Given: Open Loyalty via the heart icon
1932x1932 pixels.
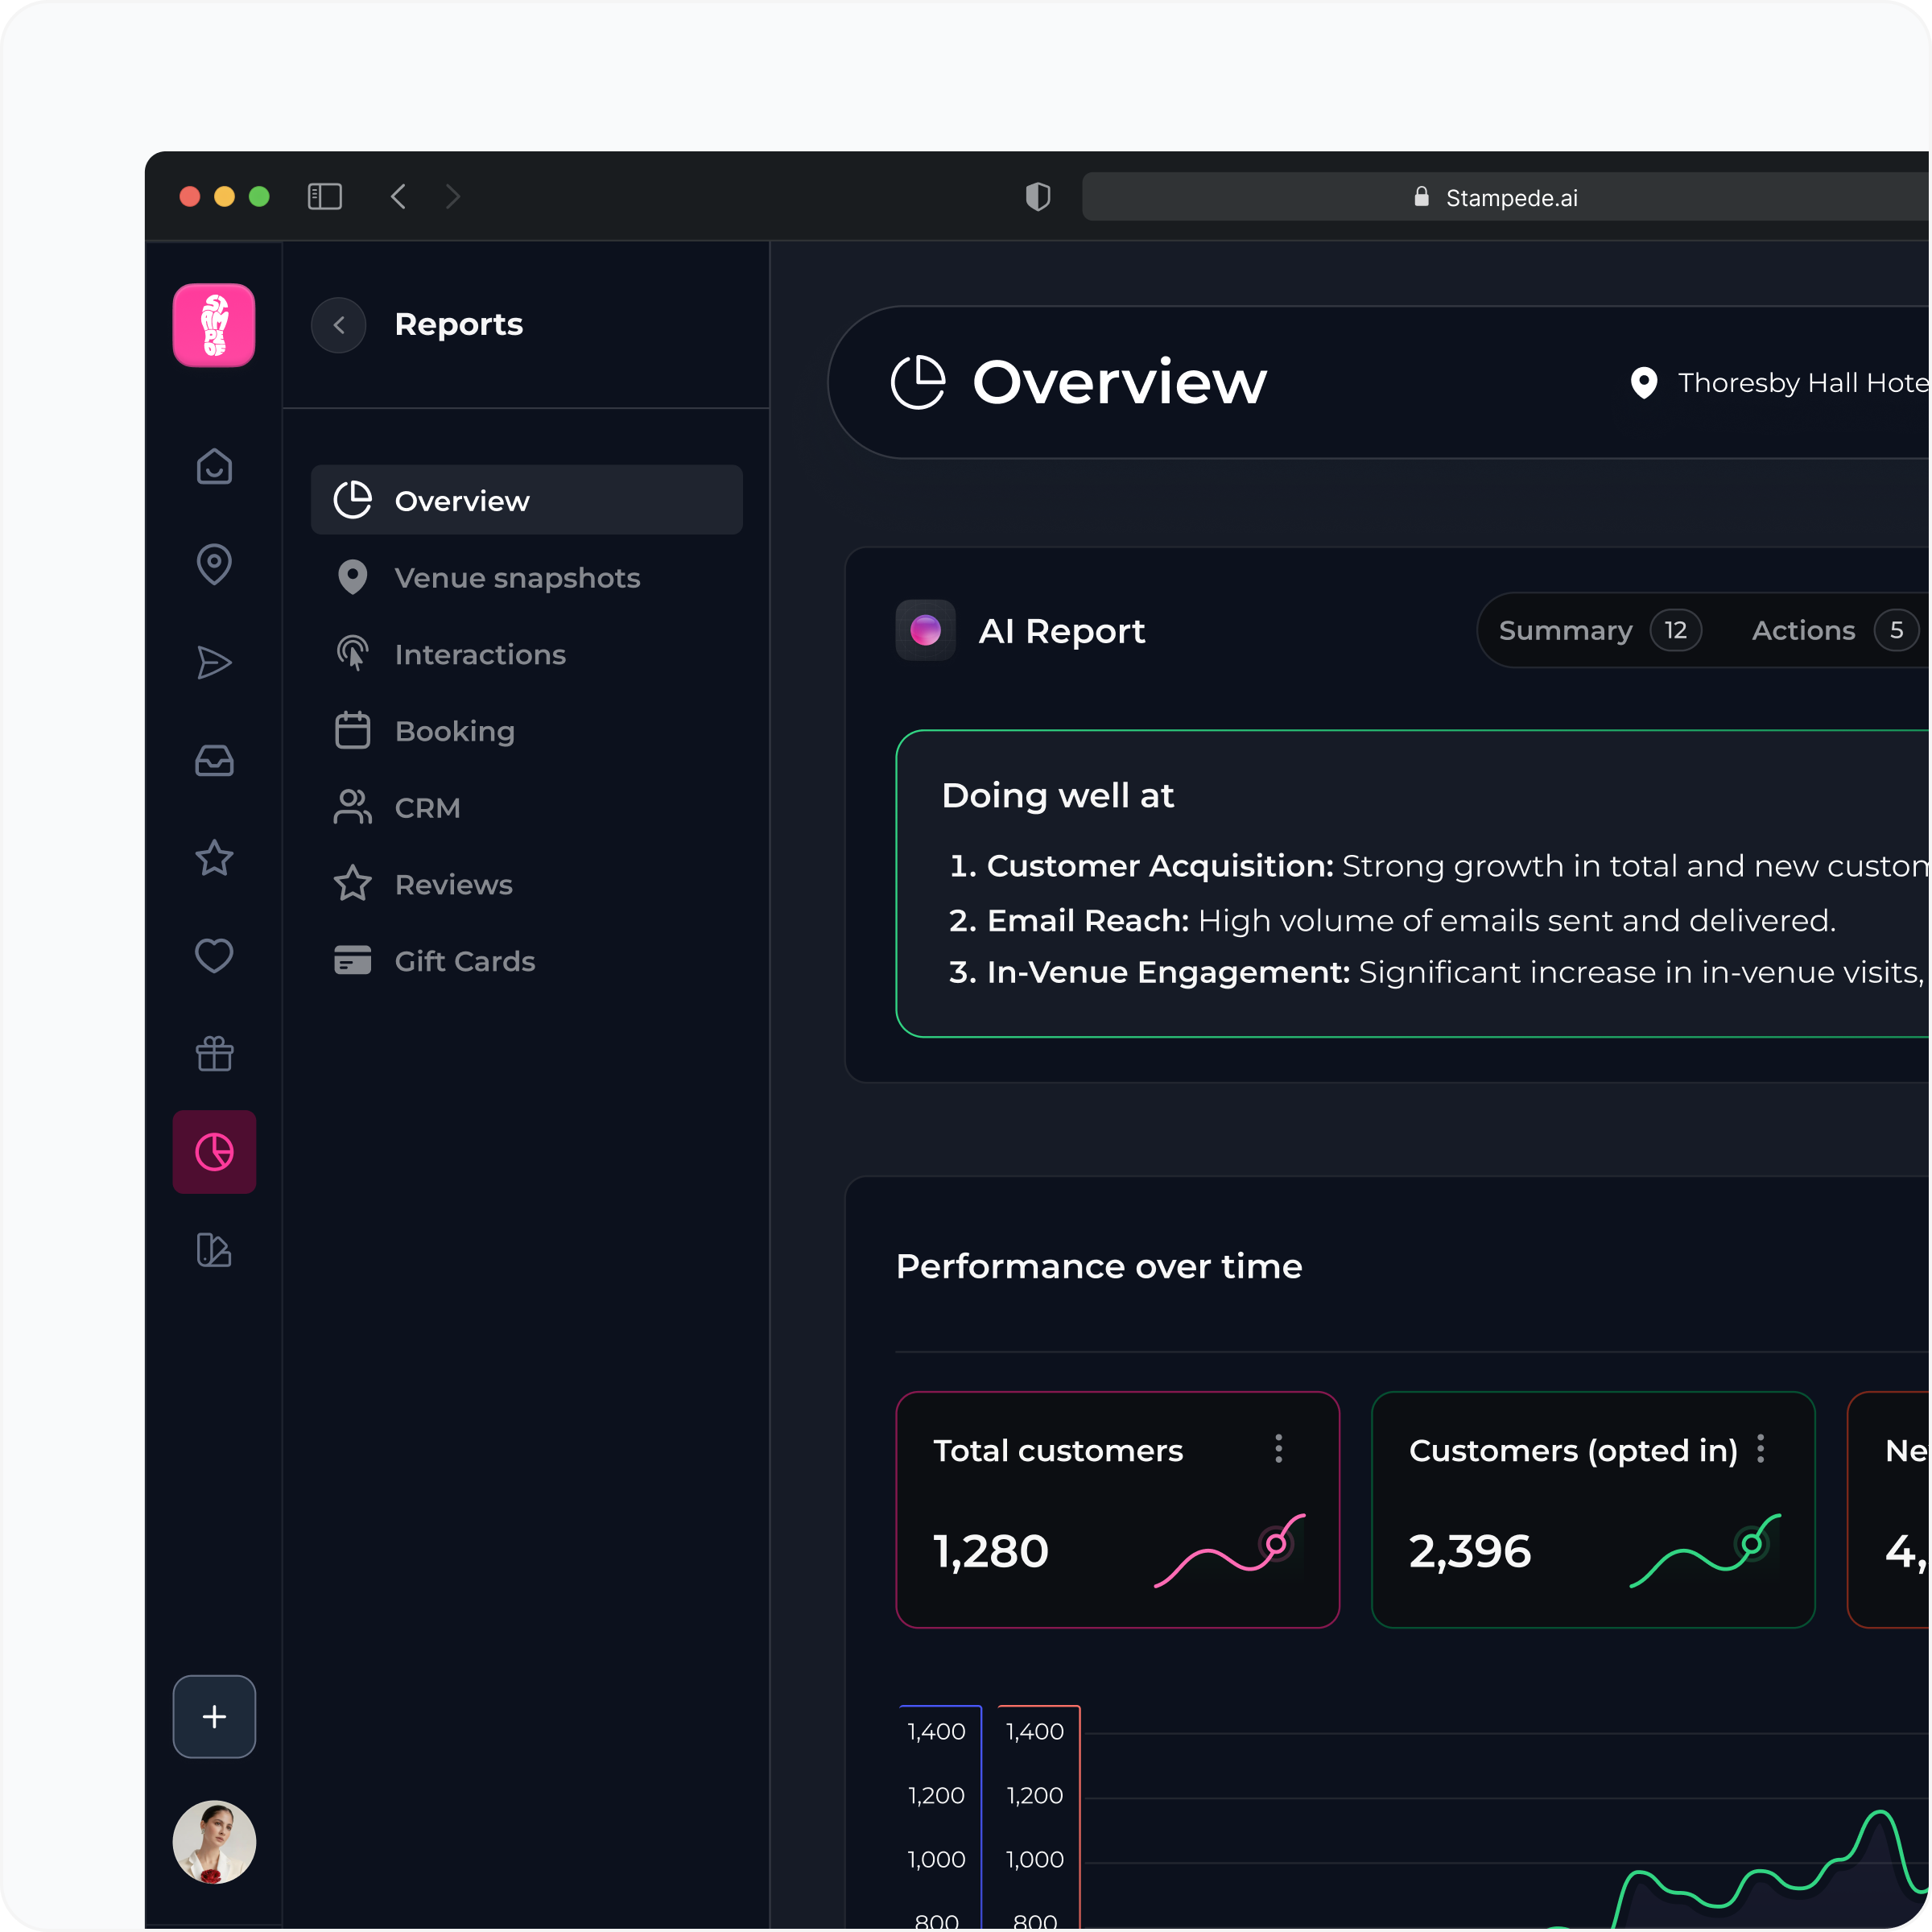Looking at the screenshot, I should (214, 956).
